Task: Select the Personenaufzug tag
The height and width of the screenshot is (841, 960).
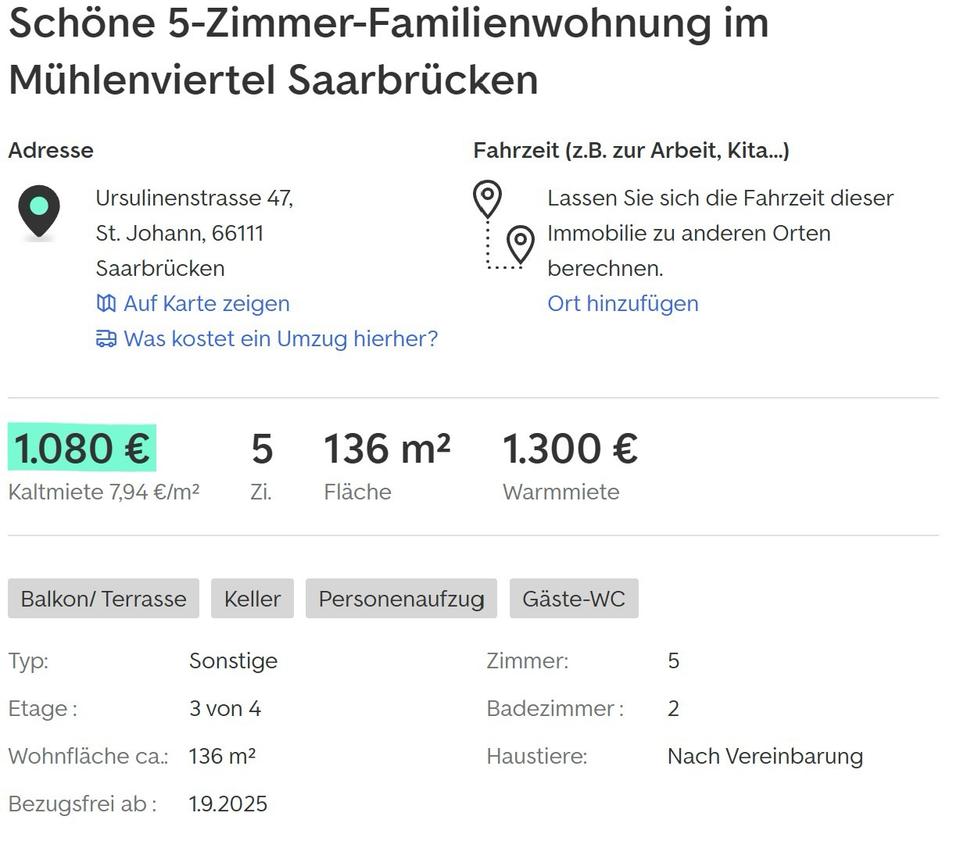Action: click(401, 599)
